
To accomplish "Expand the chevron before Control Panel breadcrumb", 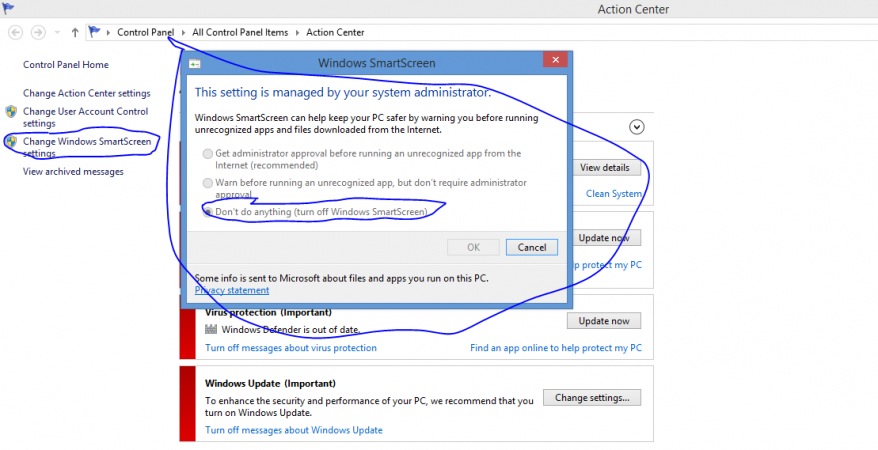I will click(x=108, y=32).
